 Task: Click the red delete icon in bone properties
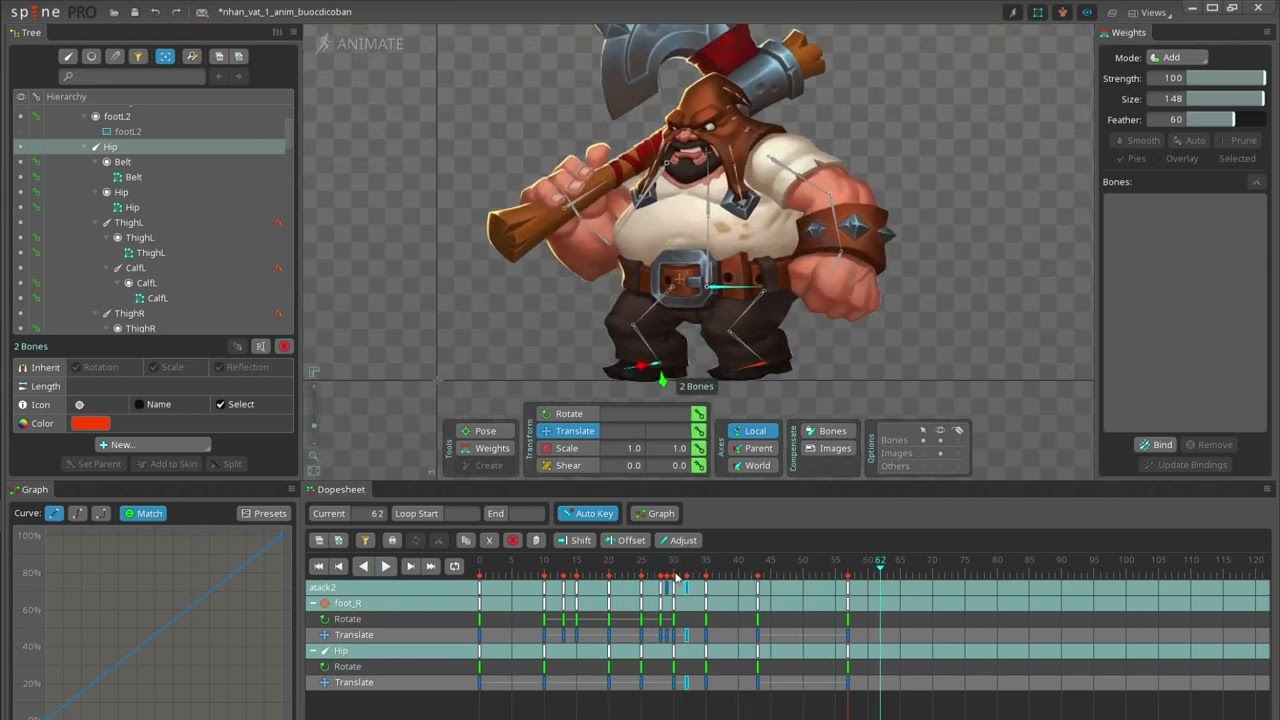click(284, 346)
